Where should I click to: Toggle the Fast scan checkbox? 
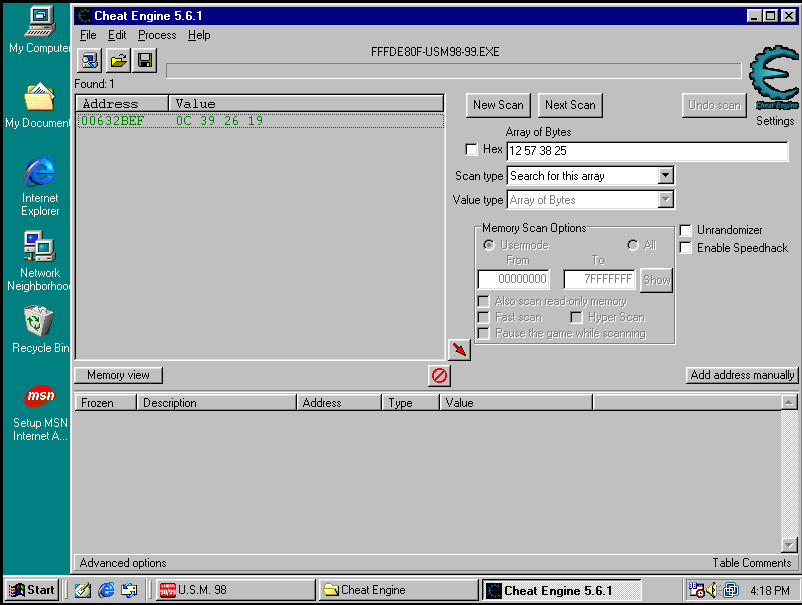click(x=483, y=318)
